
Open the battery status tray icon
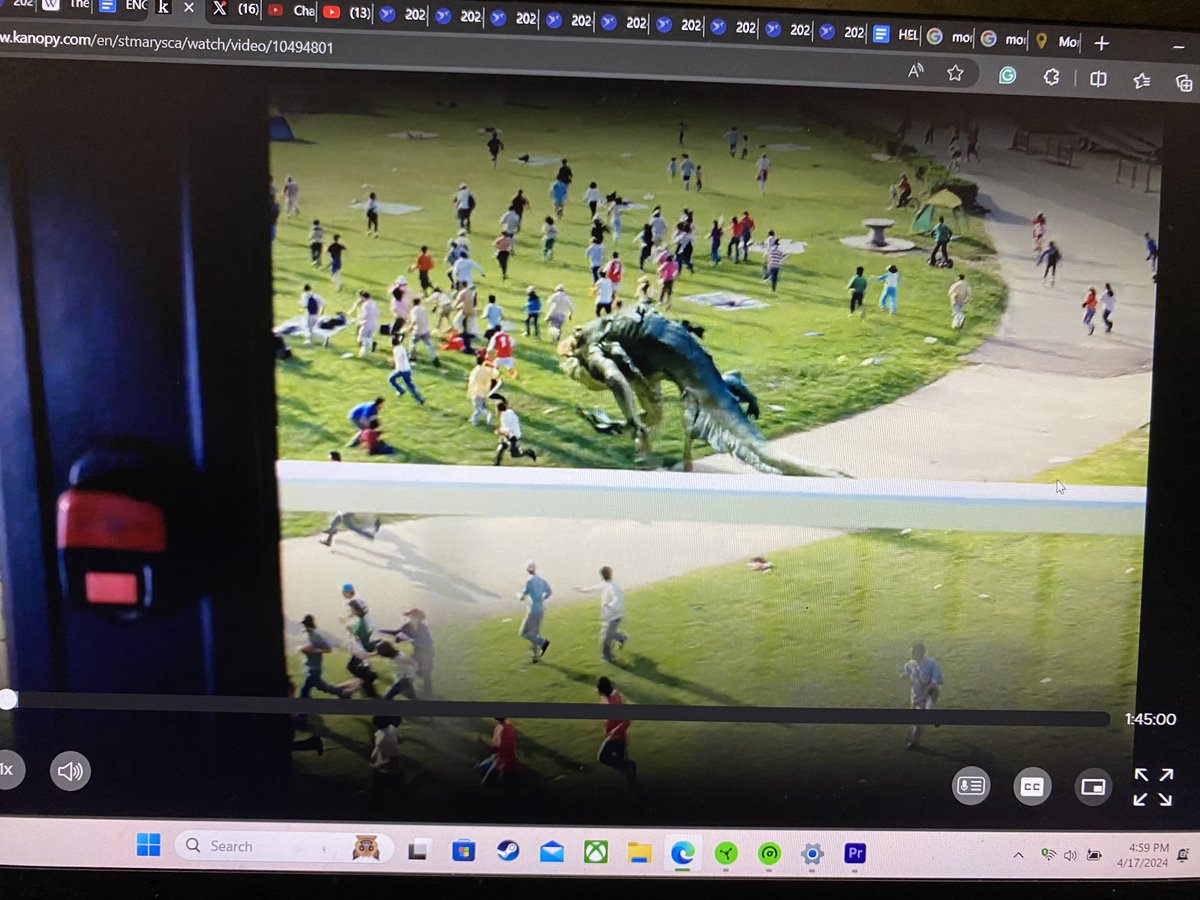pyautogui.click(x=1095, y=855)
